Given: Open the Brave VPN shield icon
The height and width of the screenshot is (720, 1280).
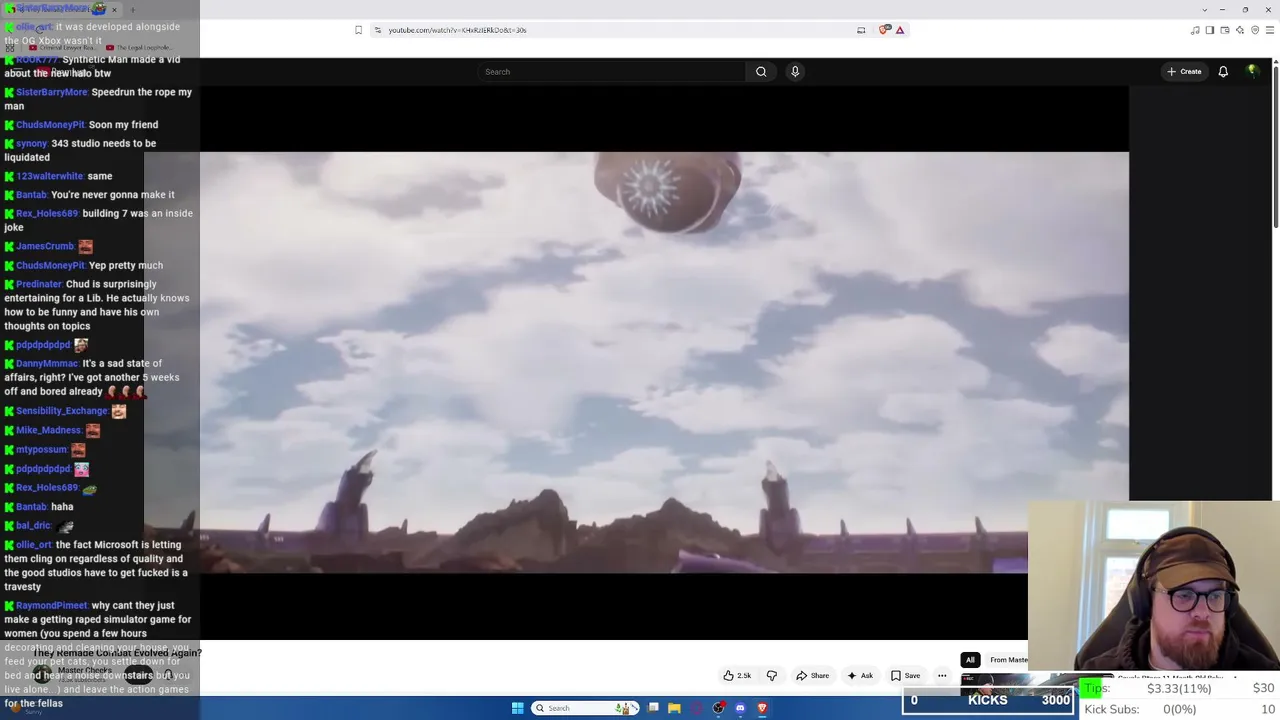Looking at the screenshot, I should tap(1255, 30).
